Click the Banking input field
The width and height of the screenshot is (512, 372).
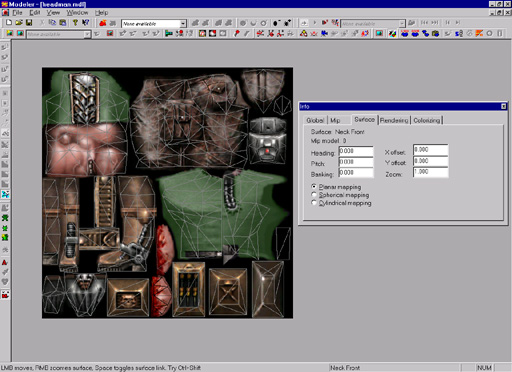click(356, 172)
